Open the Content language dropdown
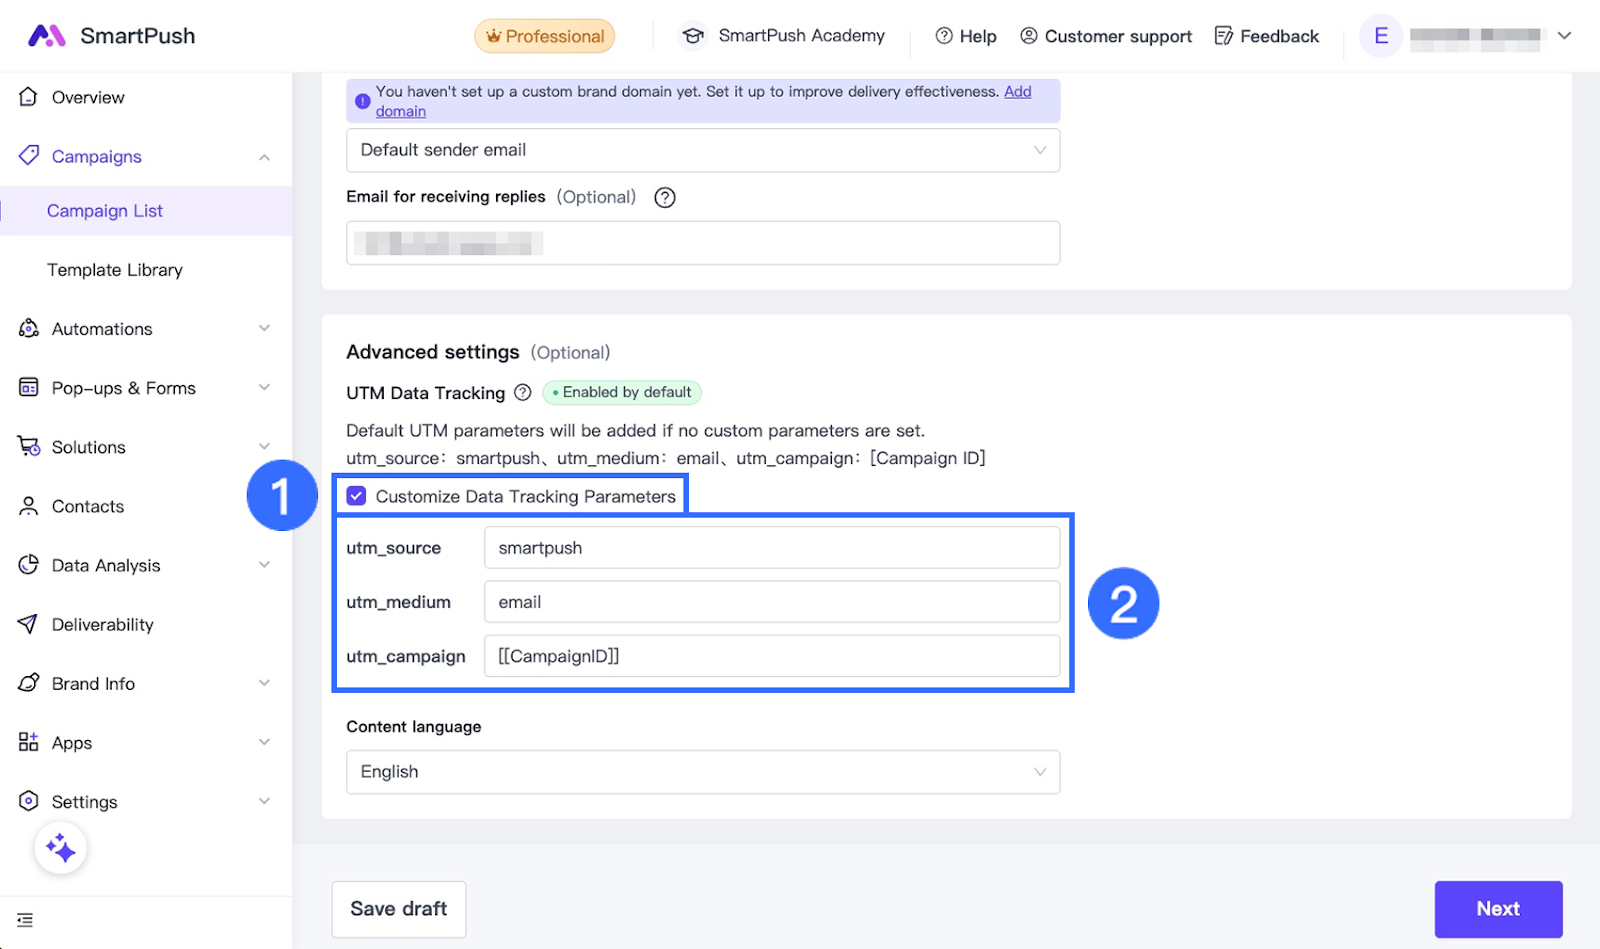Screen dimensions: 1600x949 pos(702,772)
